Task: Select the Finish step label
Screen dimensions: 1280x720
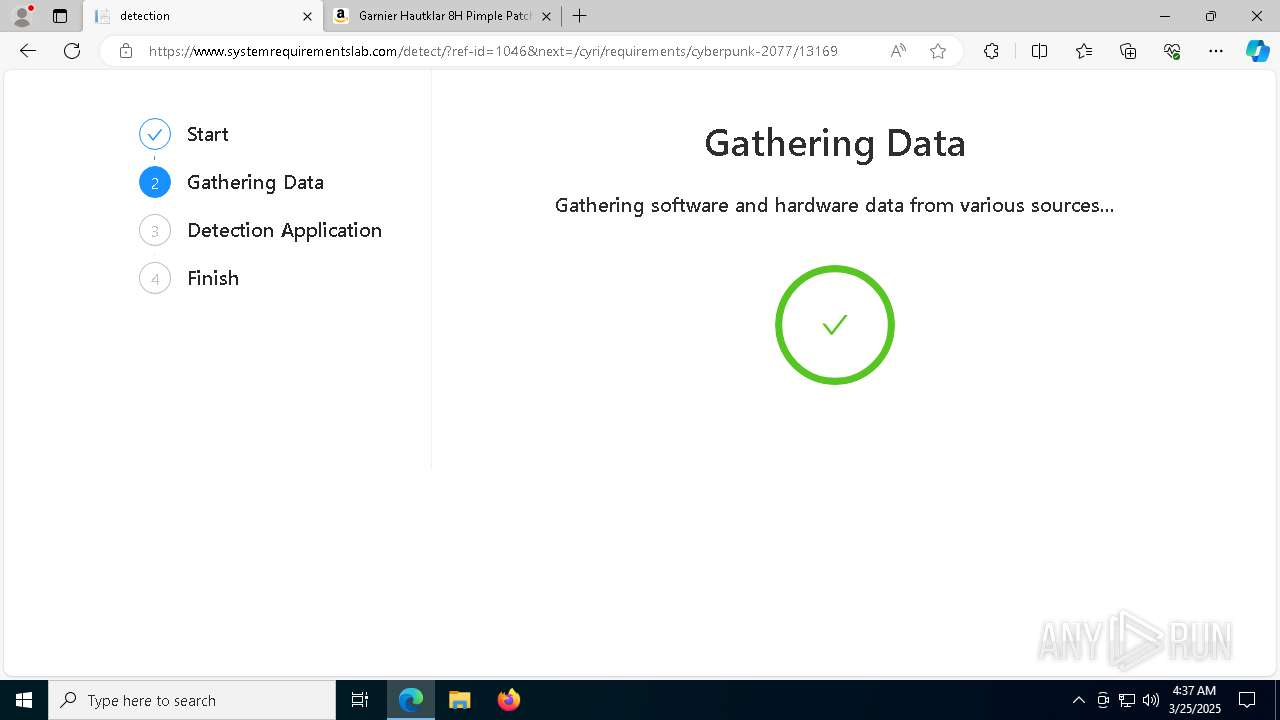Action: [213, 278]
